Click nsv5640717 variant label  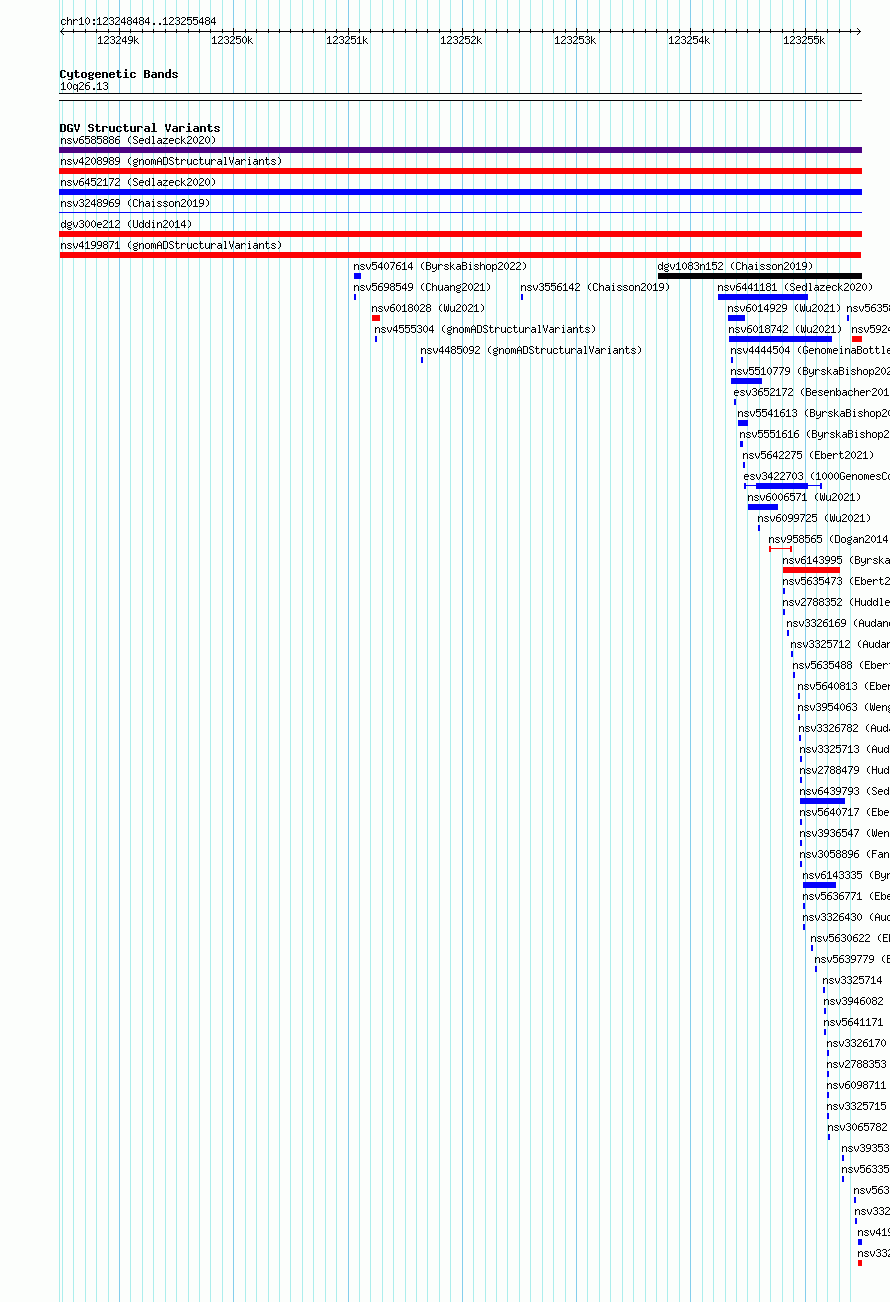click(x=845, y=812)
